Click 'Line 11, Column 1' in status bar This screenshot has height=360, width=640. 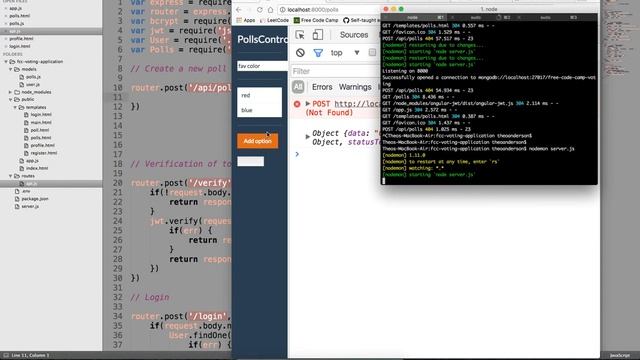point(30,356)
